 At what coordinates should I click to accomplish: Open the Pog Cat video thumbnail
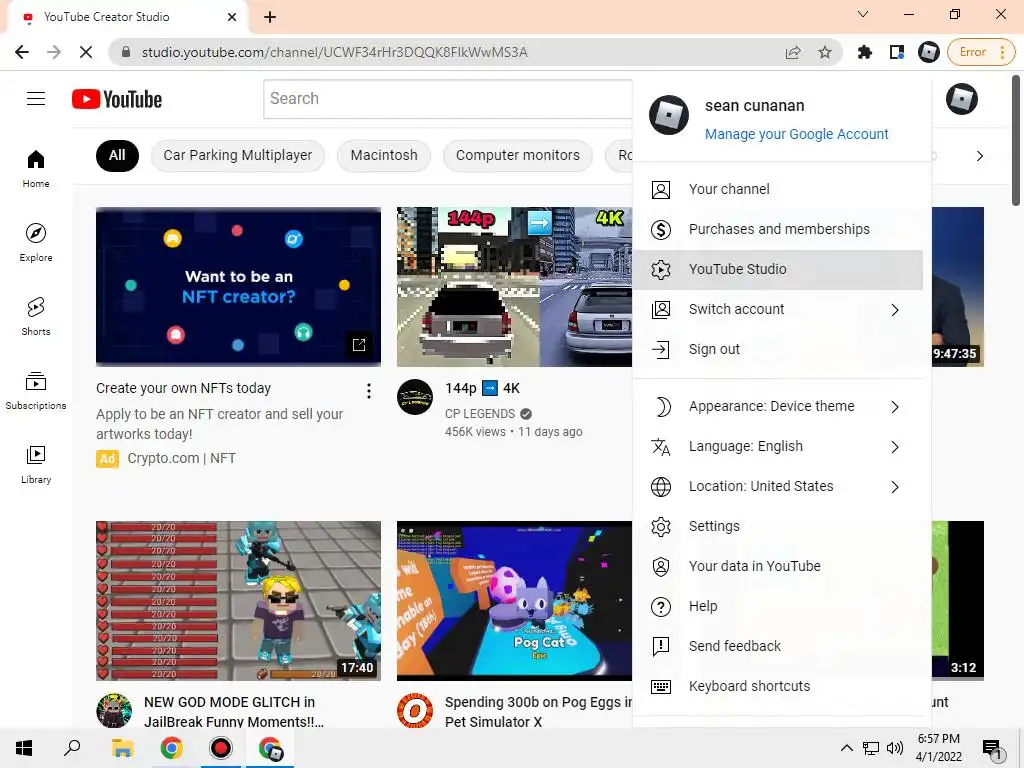click(x=514, y=601)
